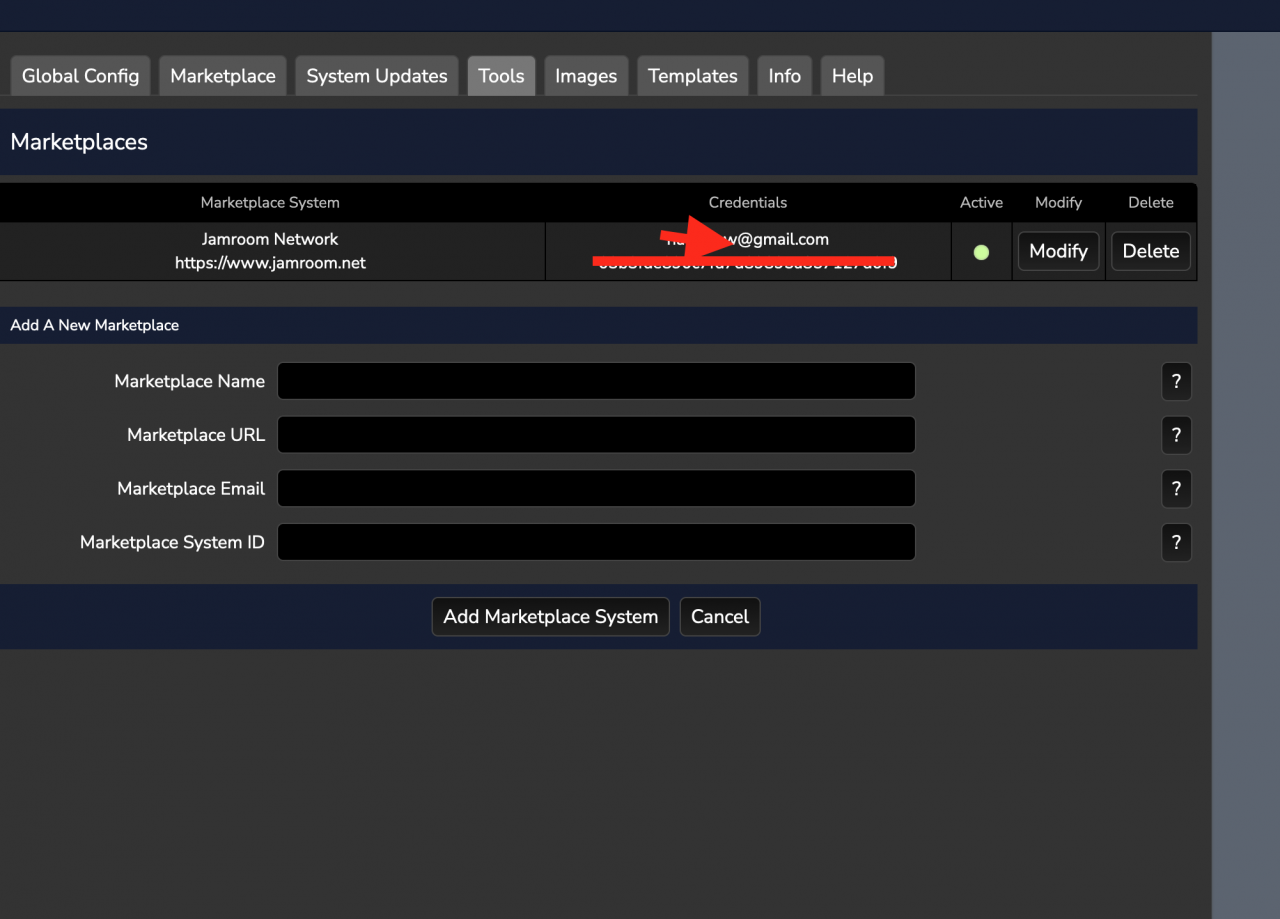Open help for Marketplace URL field
1280x919 pixels.
tap(1176, 435)
